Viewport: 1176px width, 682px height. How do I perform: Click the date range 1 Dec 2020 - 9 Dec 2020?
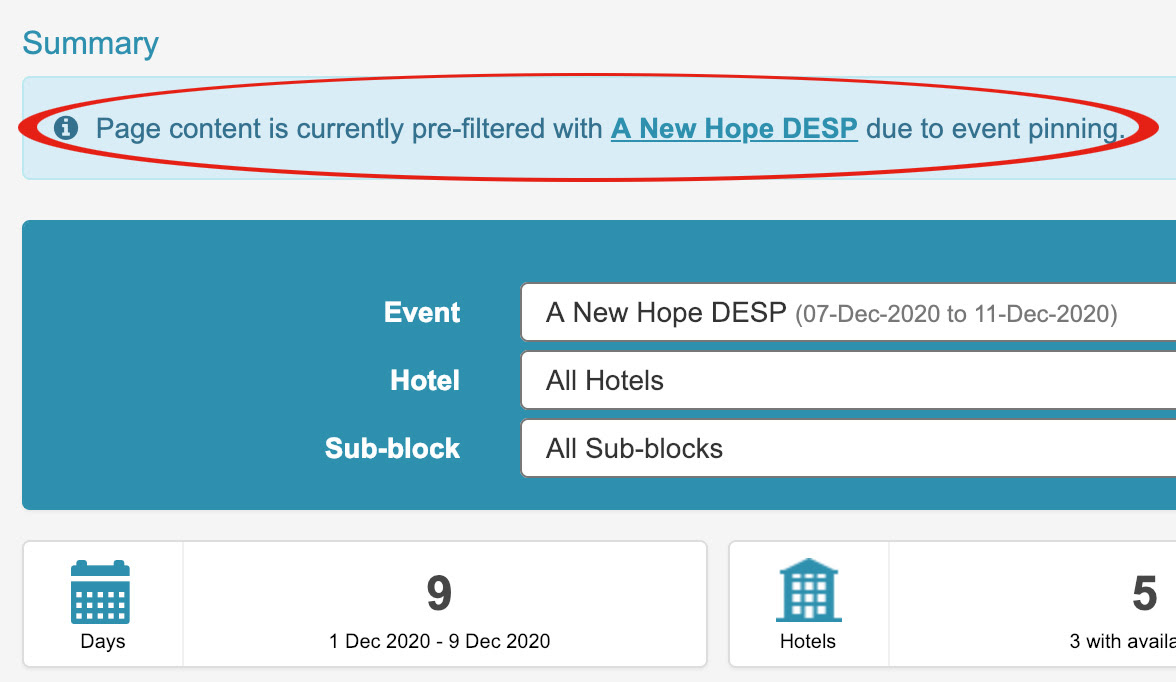pyautogui.click(x=440, y=641)
